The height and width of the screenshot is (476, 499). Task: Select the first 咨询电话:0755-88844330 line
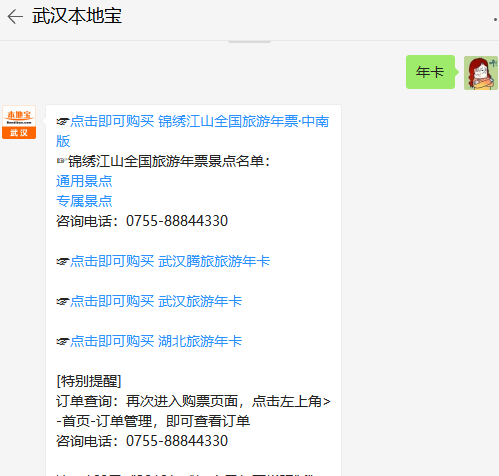tap(142, 221)
